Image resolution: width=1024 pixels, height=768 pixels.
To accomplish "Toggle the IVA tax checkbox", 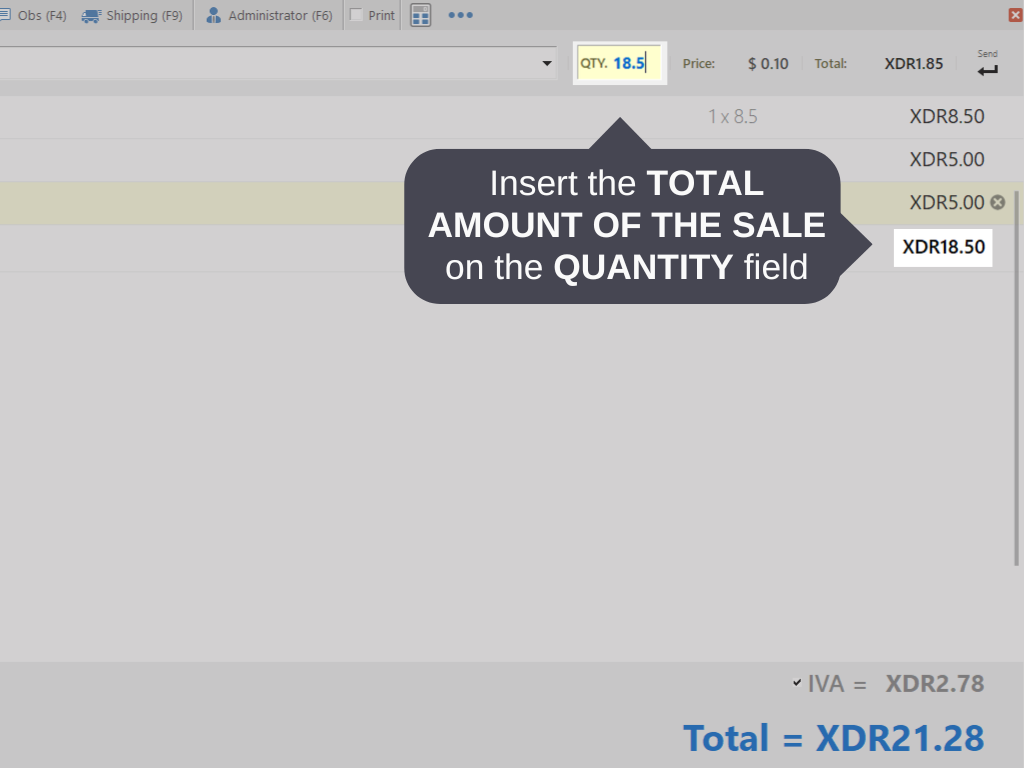I will pos(797,683).
